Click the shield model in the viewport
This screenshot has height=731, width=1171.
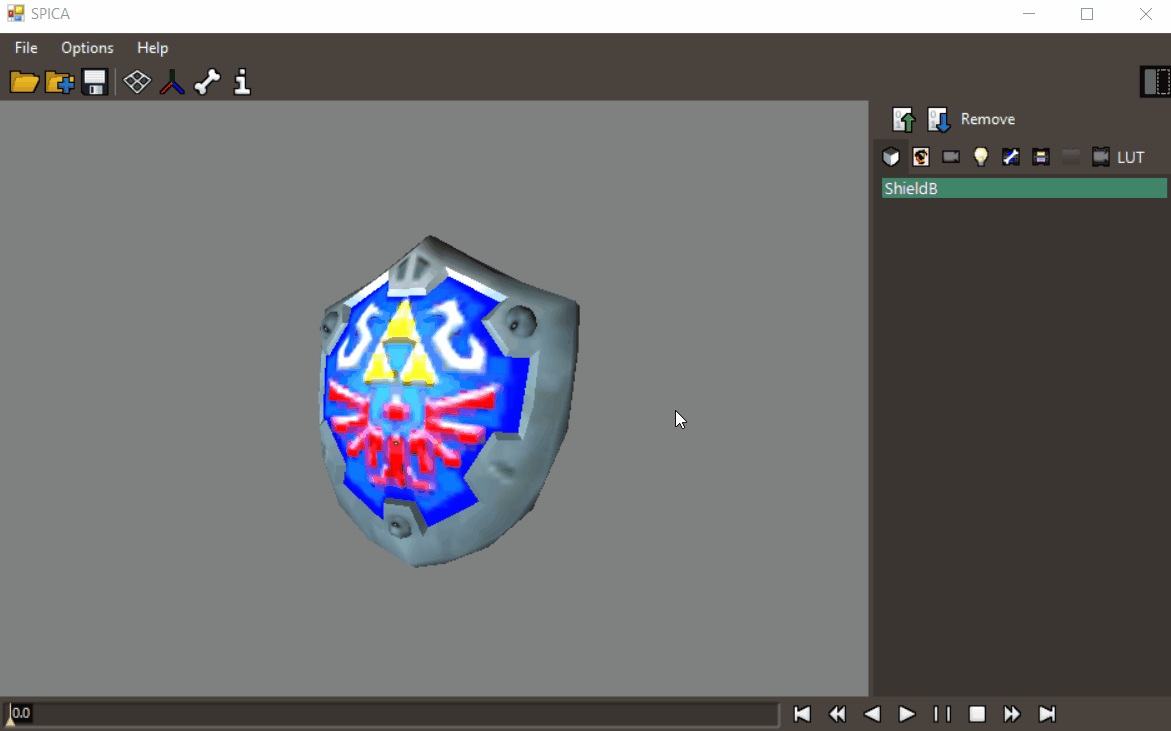(448, 402)
